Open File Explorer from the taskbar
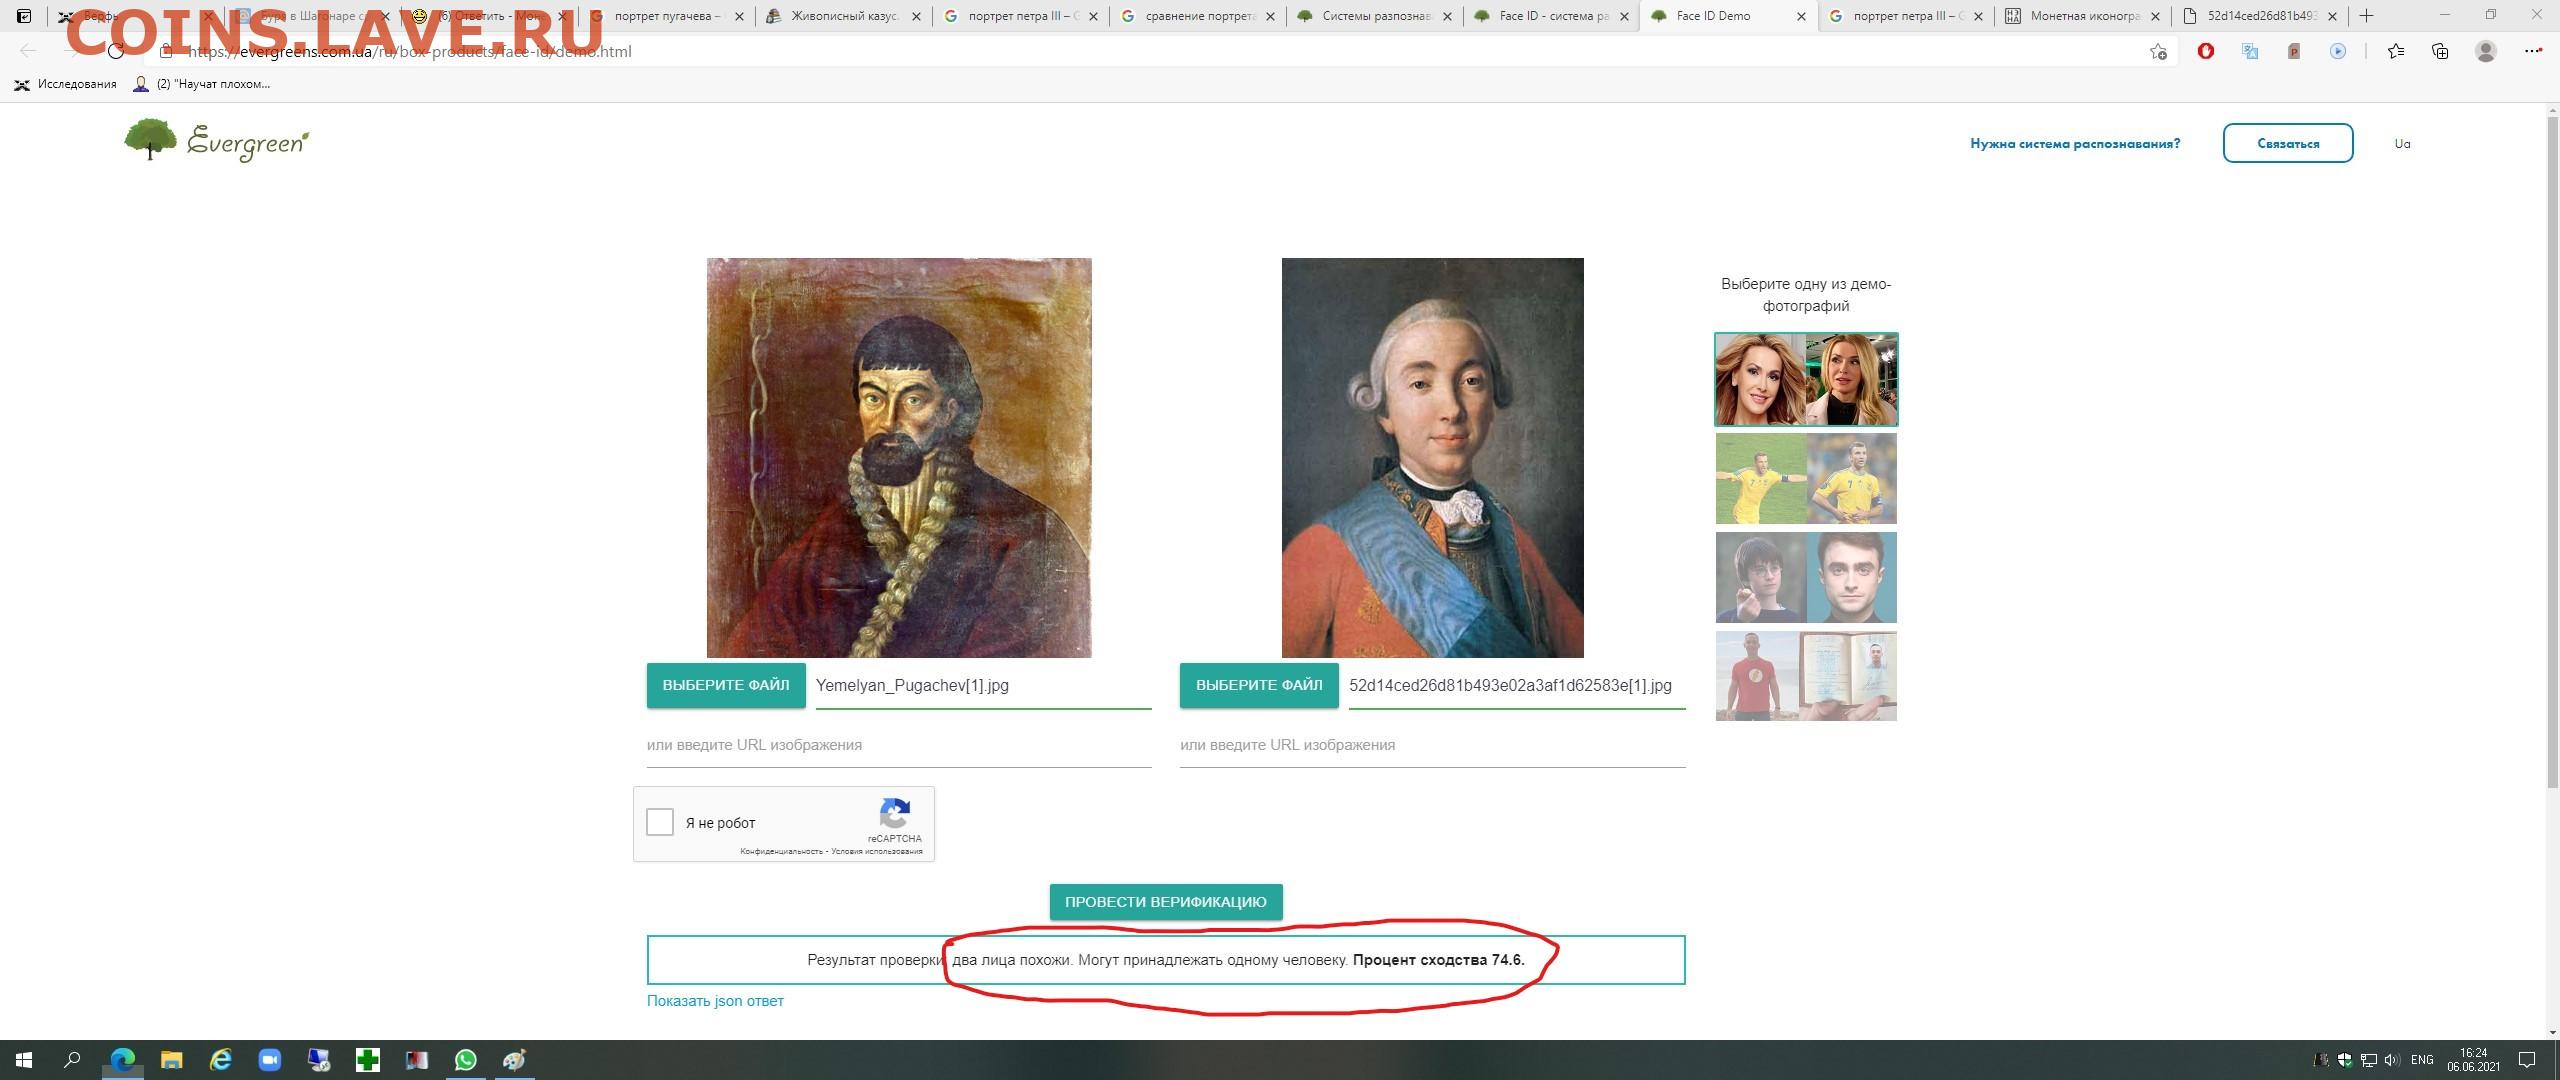The image size is (2560, 1080). (172, 1060)
